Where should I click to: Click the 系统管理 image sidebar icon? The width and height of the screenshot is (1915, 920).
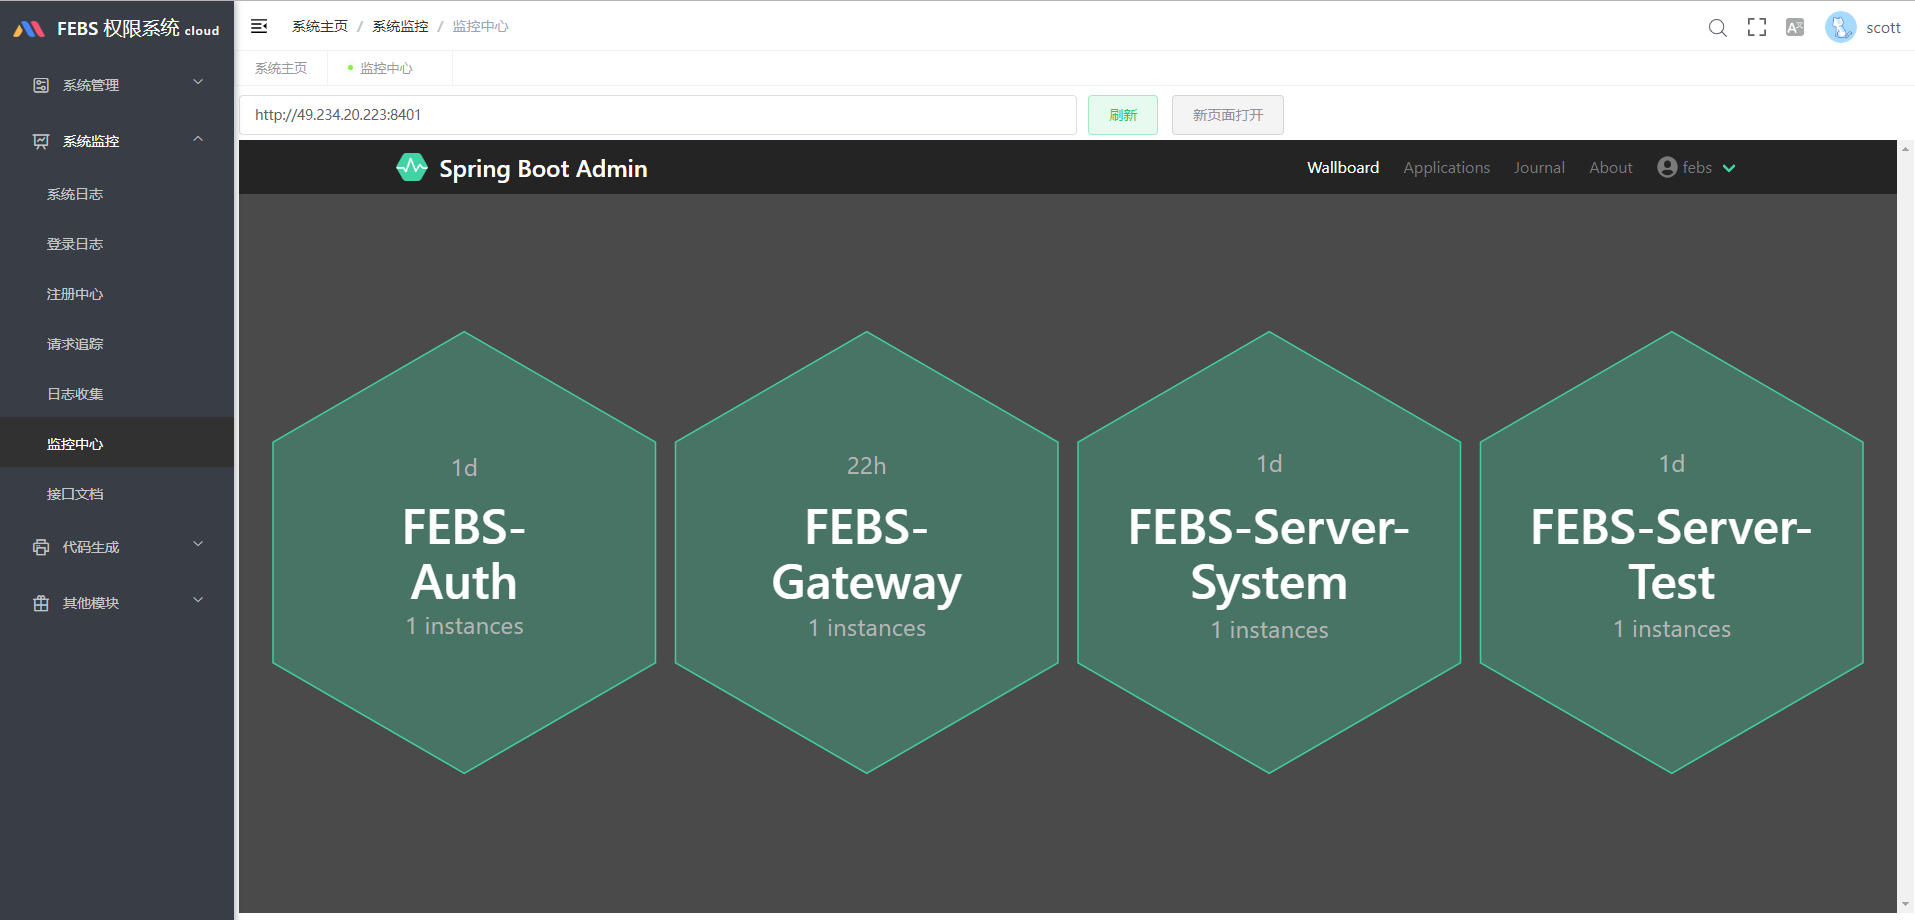(40, 85)
